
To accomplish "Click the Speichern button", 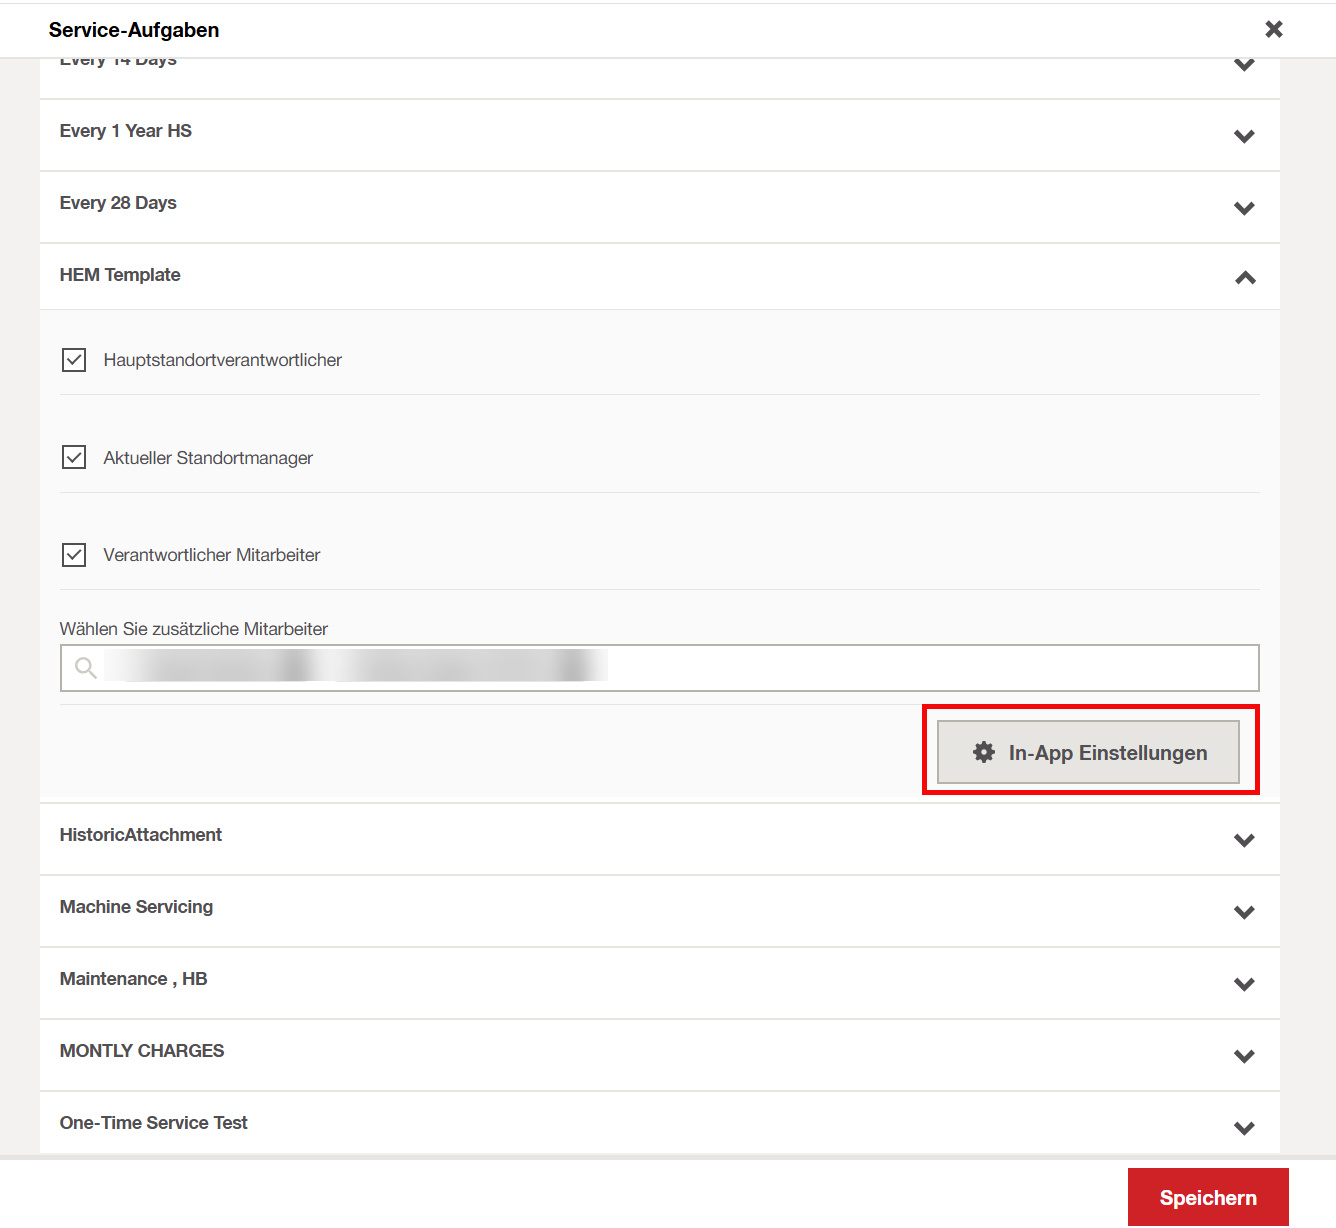I will click(1207, 1197).
